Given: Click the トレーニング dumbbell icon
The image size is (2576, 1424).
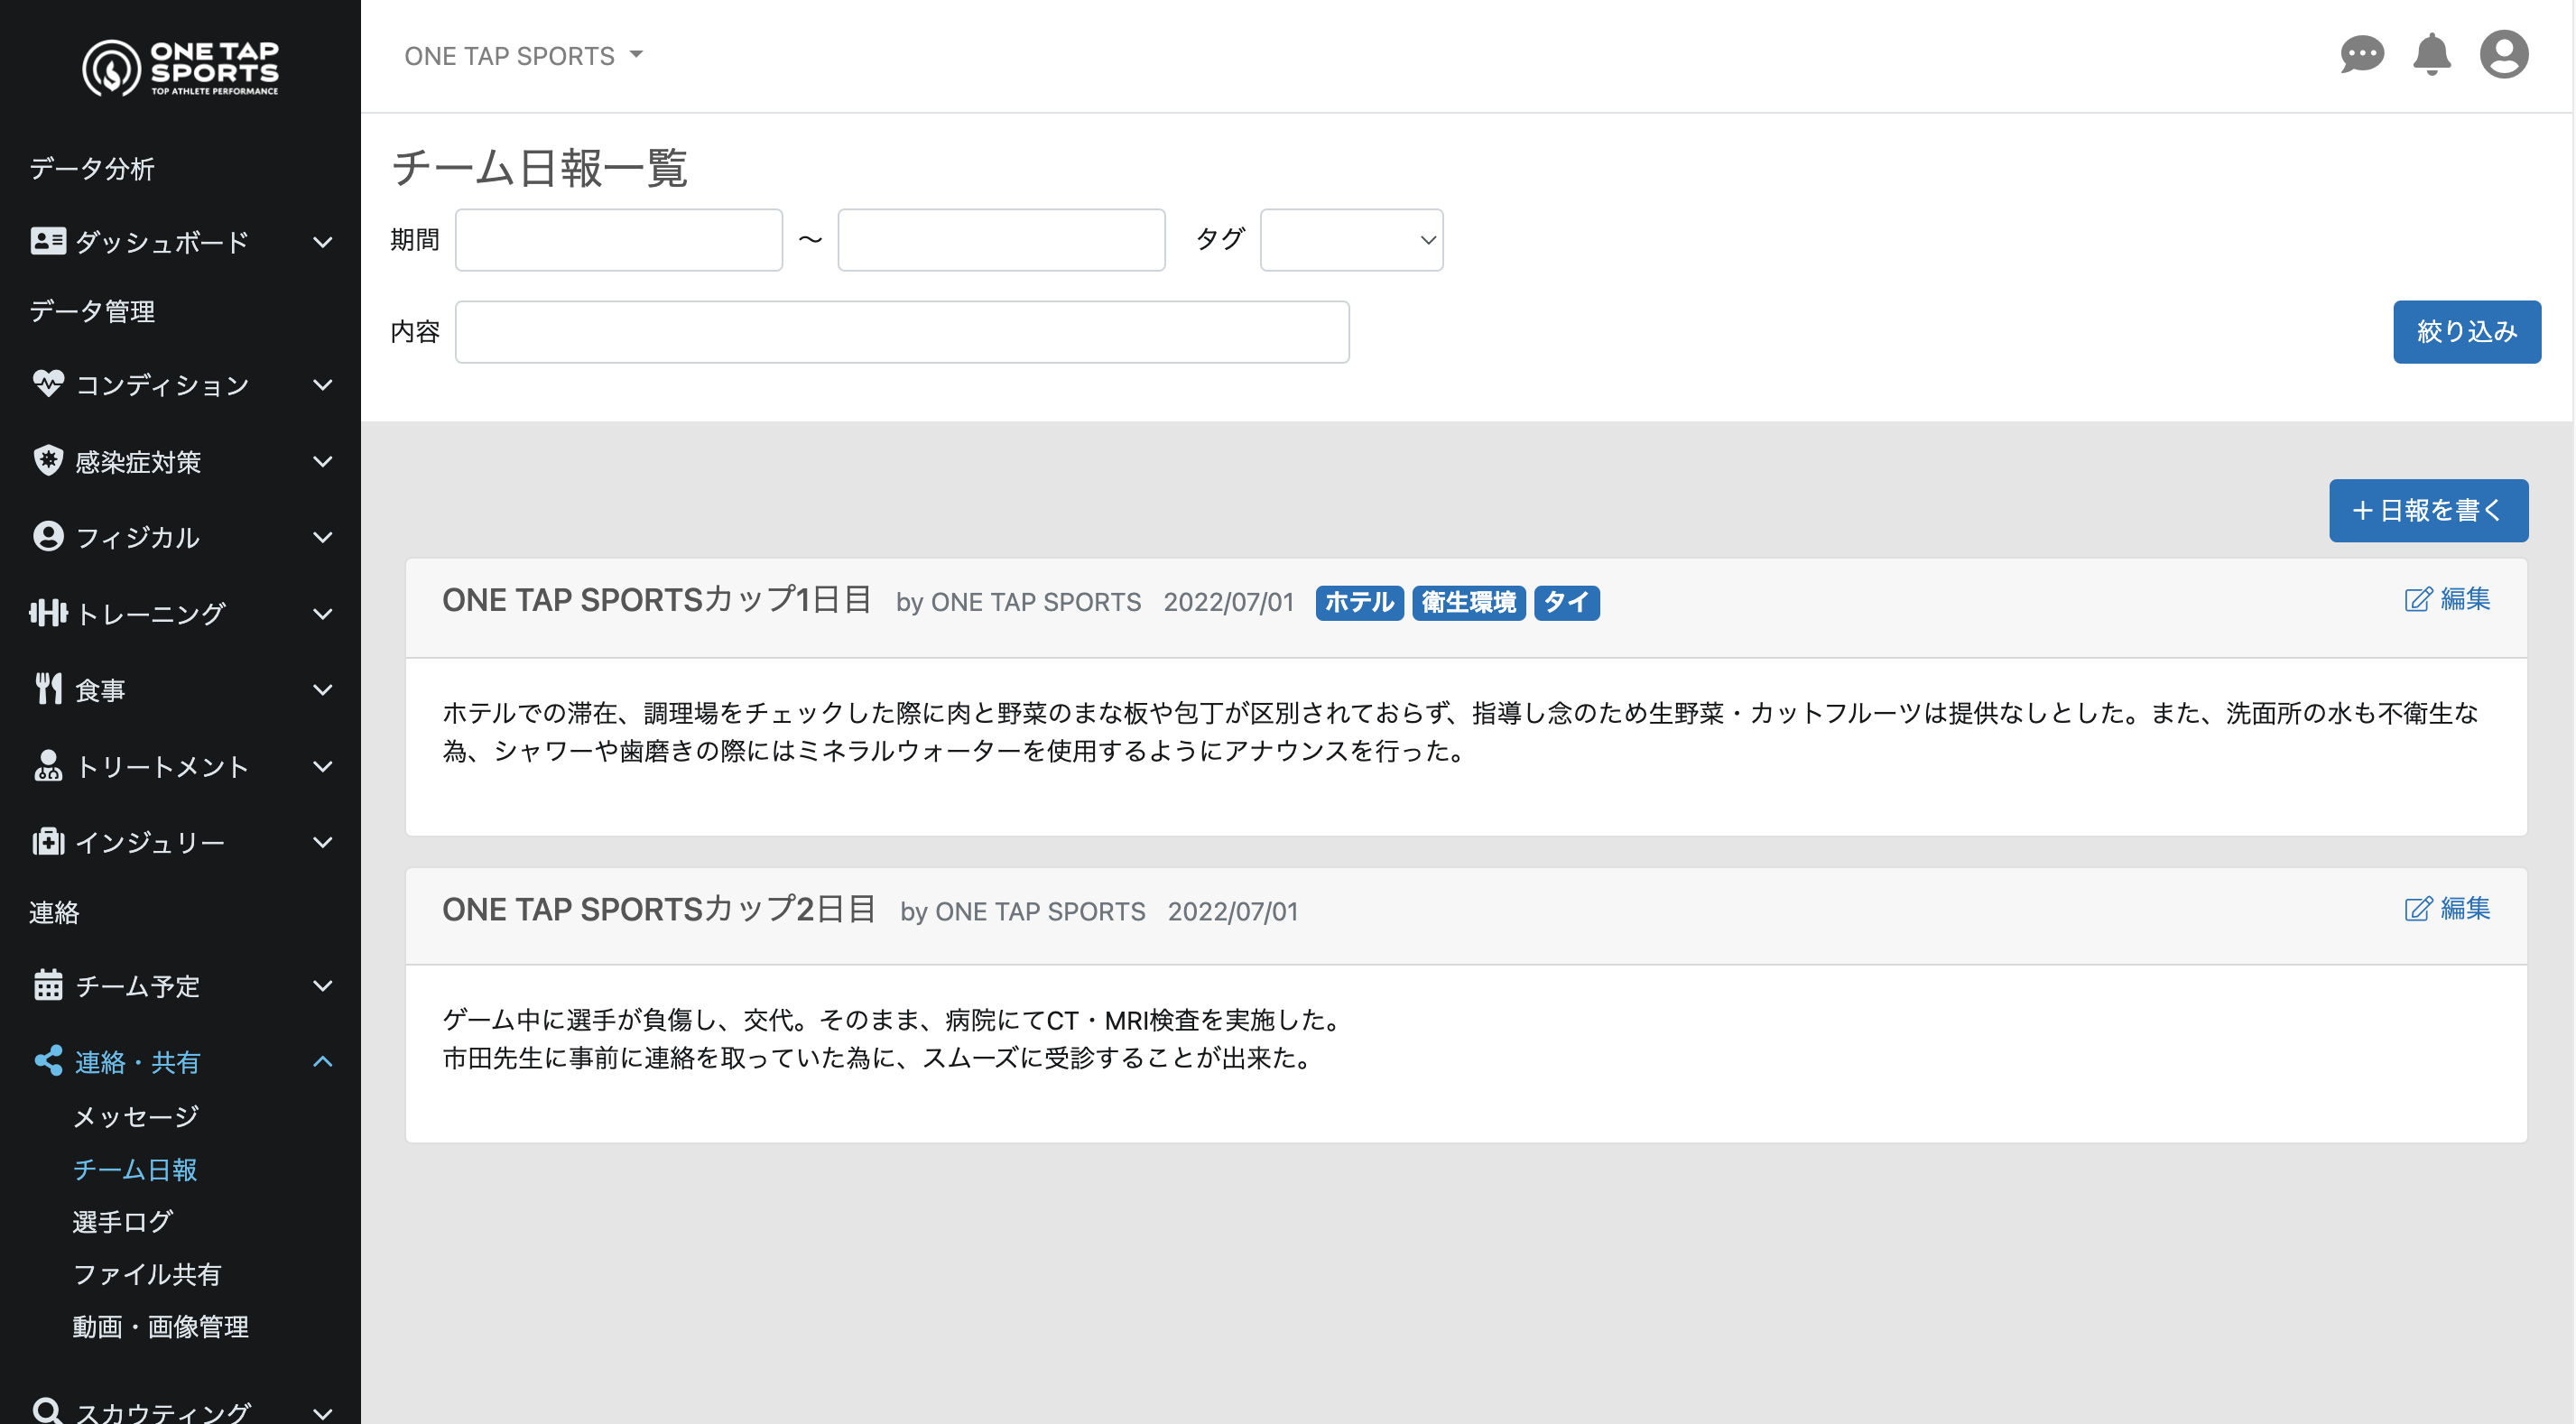Looking at the screenshot, I should (48, 613).
